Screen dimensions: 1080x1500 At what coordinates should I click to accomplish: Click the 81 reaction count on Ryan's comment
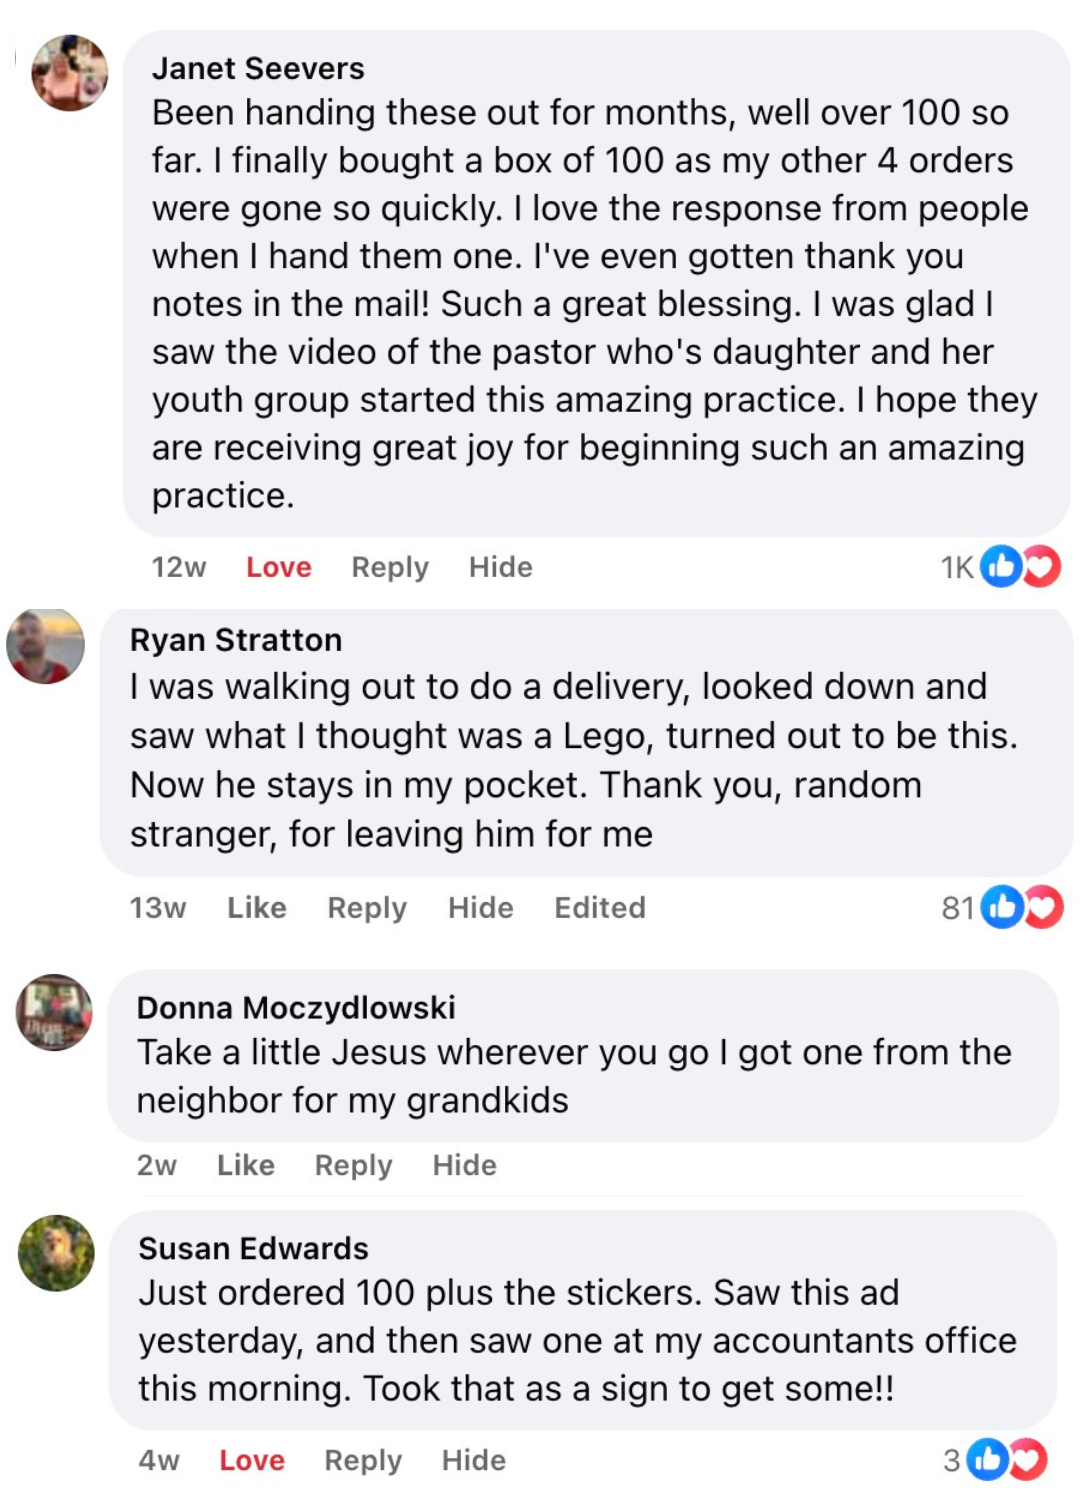click(956, 907)
